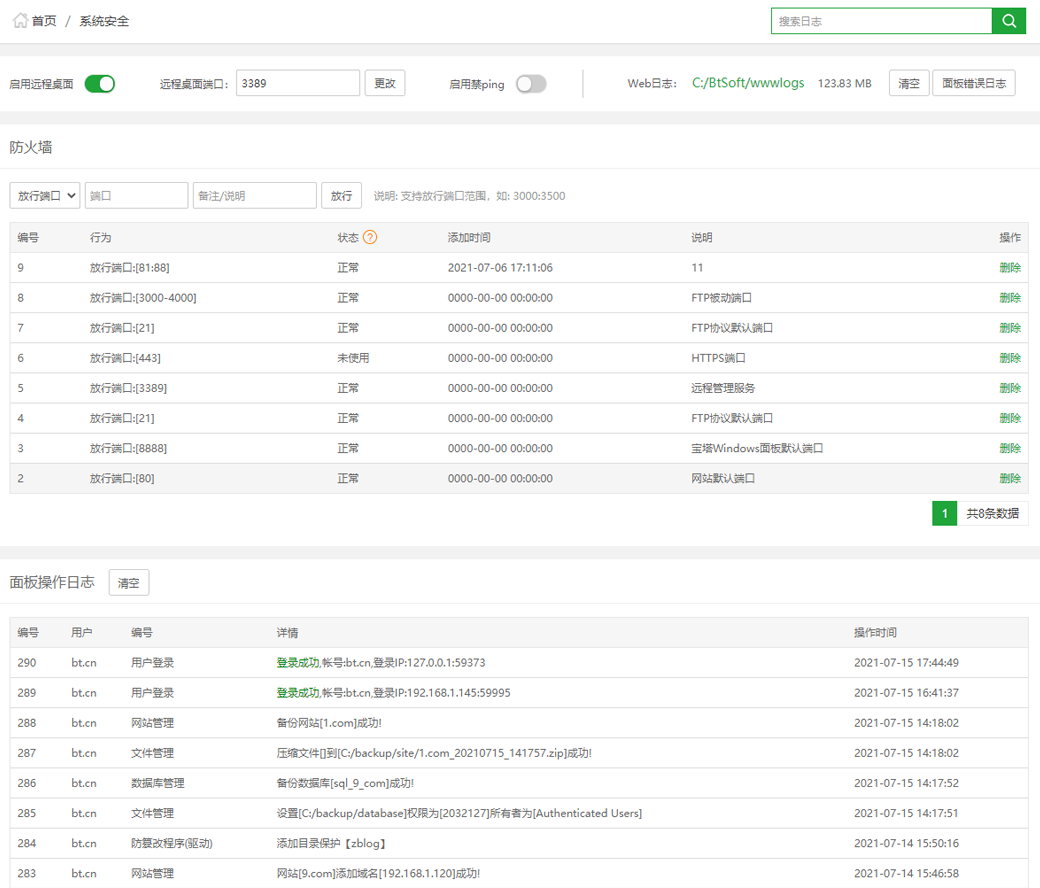Click the 放行 button to add rule
The width and height of the screenshot is (1040, 888).
[342, 196]
